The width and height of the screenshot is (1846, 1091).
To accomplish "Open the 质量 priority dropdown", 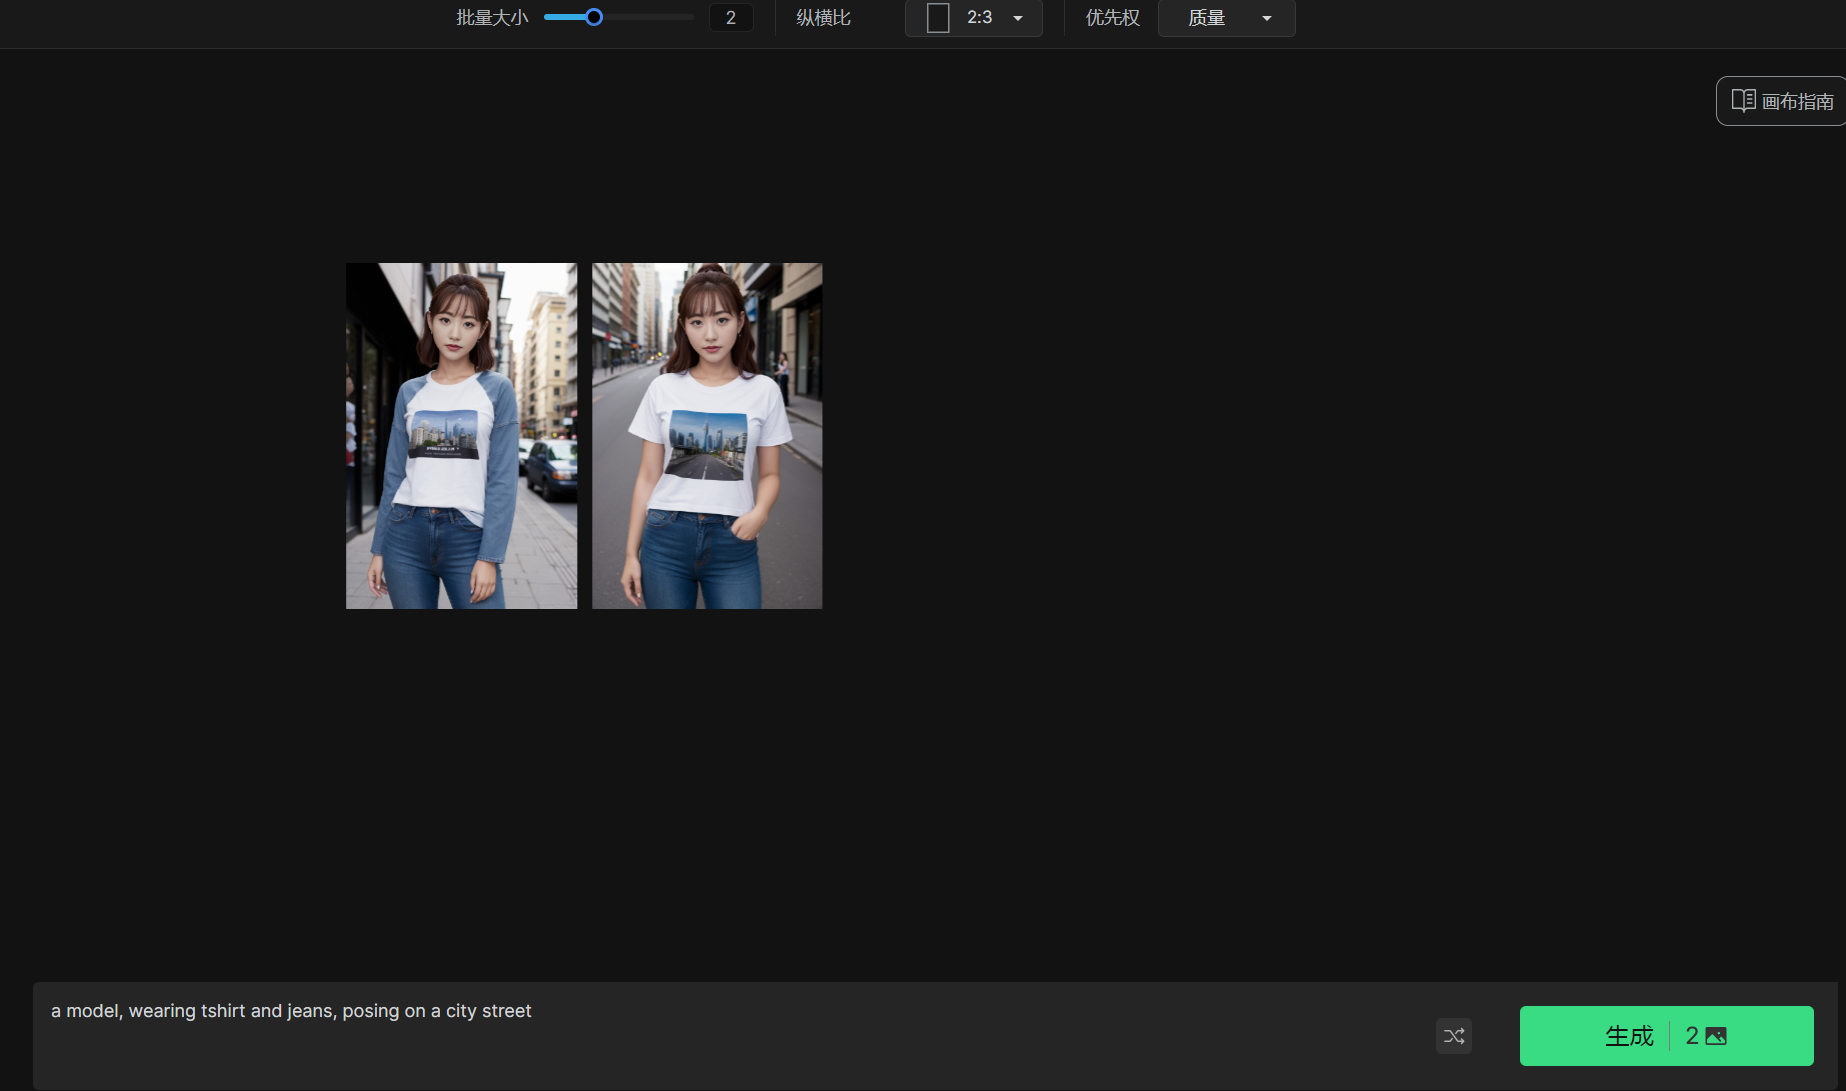I will 1226,18.
